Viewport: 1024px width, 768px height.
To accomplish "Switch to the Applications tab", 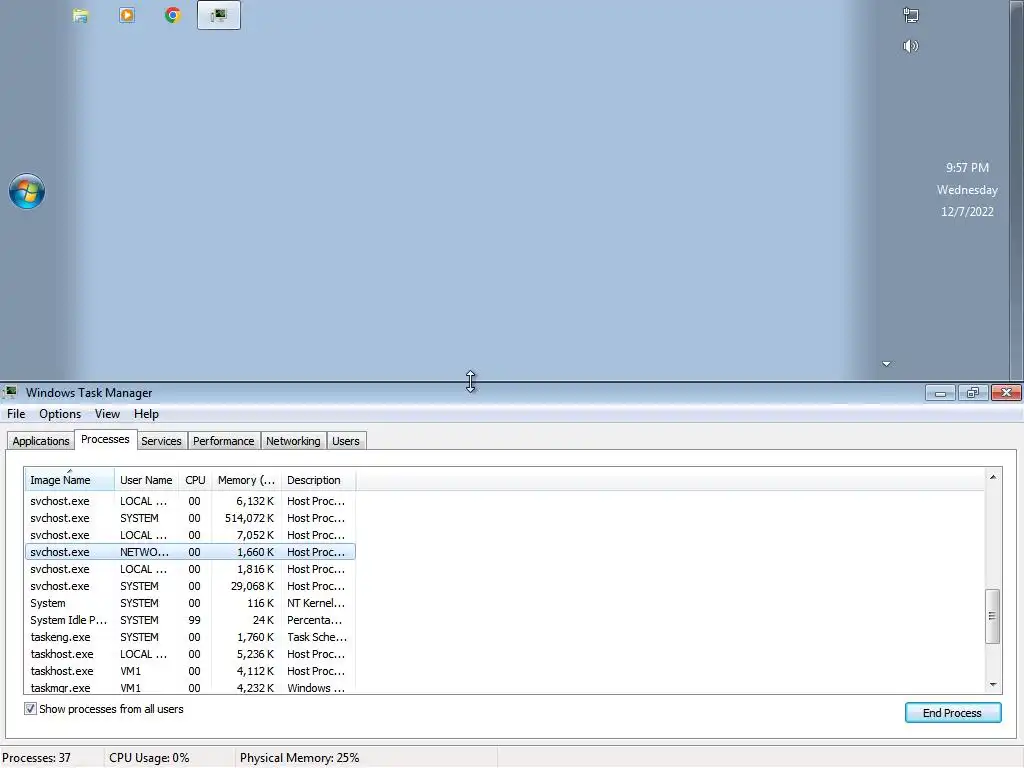I will point(40,441).
